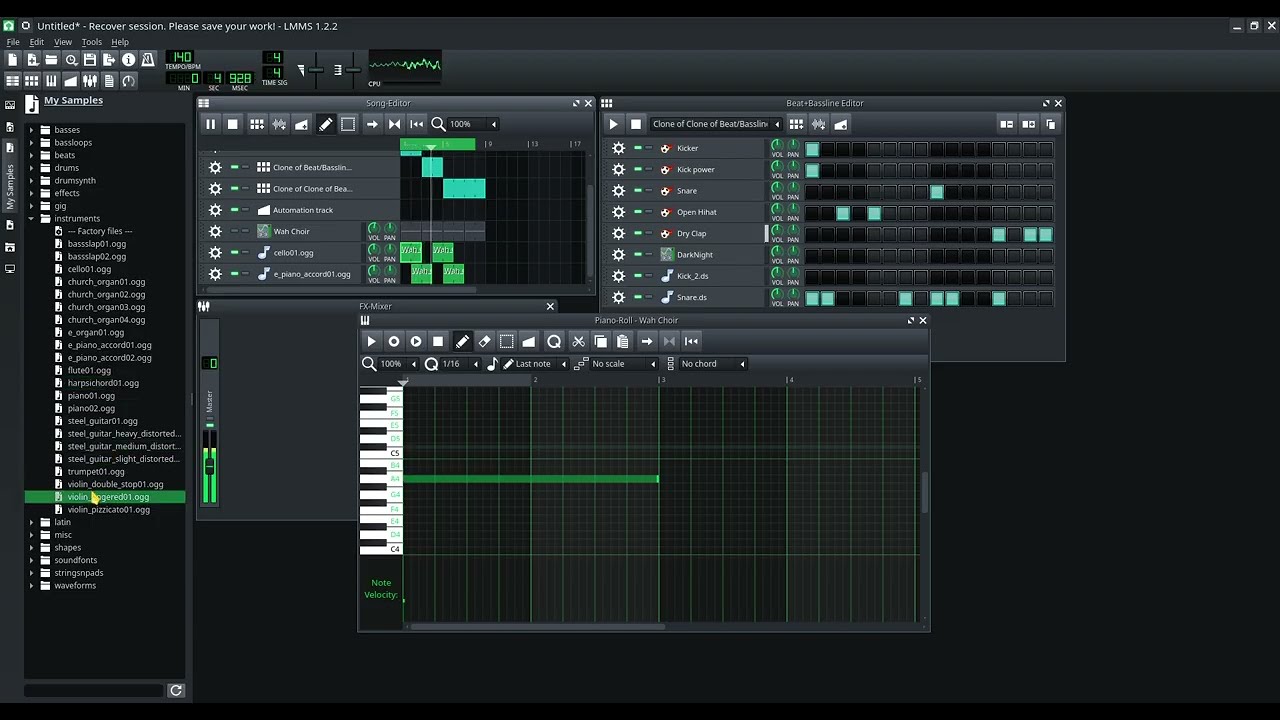Expand the waveforms folder in My Samples
Image resolution: width=1280 pixels, height=720 pixels.
click(x=31, y=585)
